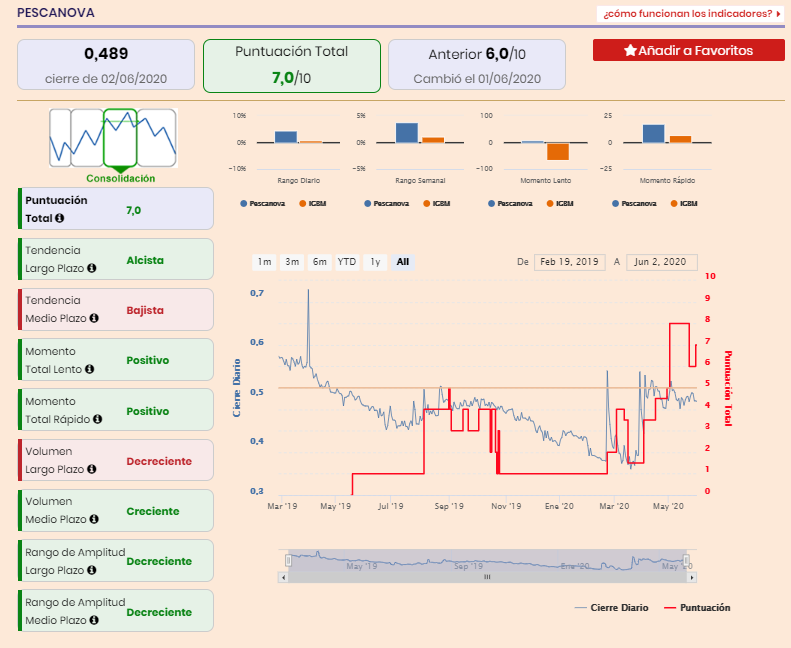Open info icon for Rango de Amplitud Medio Plazo
Image resolution: width=791 pixels, height=648 pixels.
94,620
